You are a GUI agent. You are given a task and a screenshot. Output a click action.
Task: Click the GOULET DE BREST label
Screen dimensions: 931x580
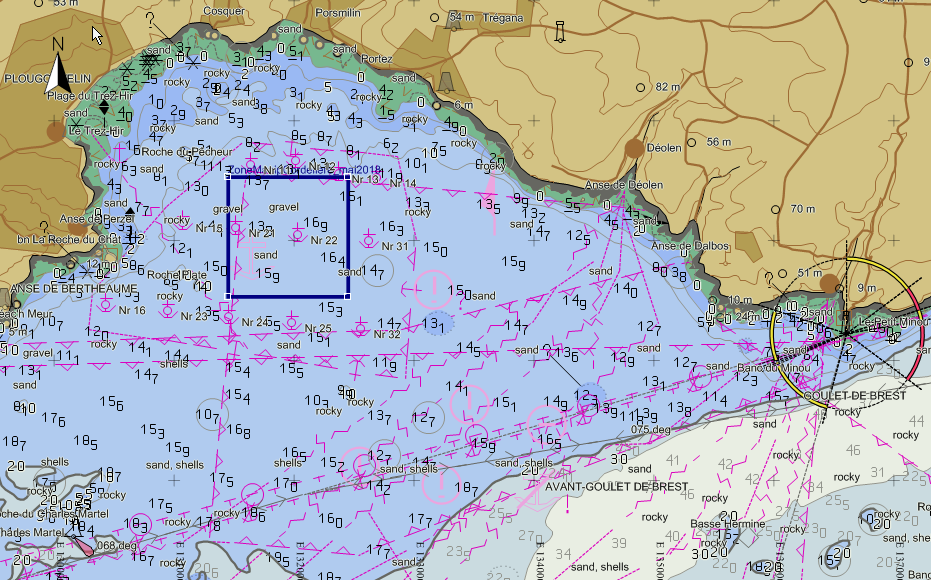(853, 396)
